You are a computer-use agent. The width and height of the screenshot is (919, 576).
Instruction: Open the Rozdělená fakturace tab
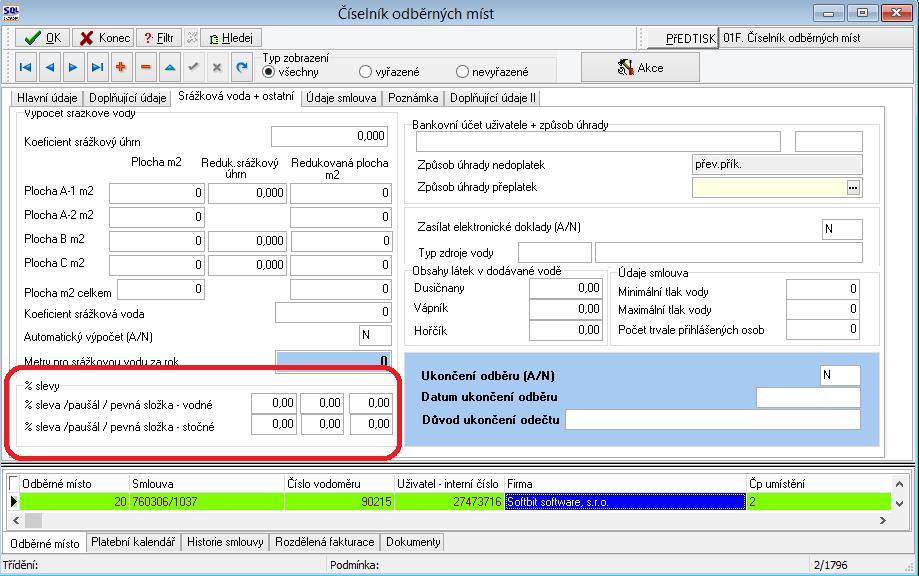coord(325,542)
